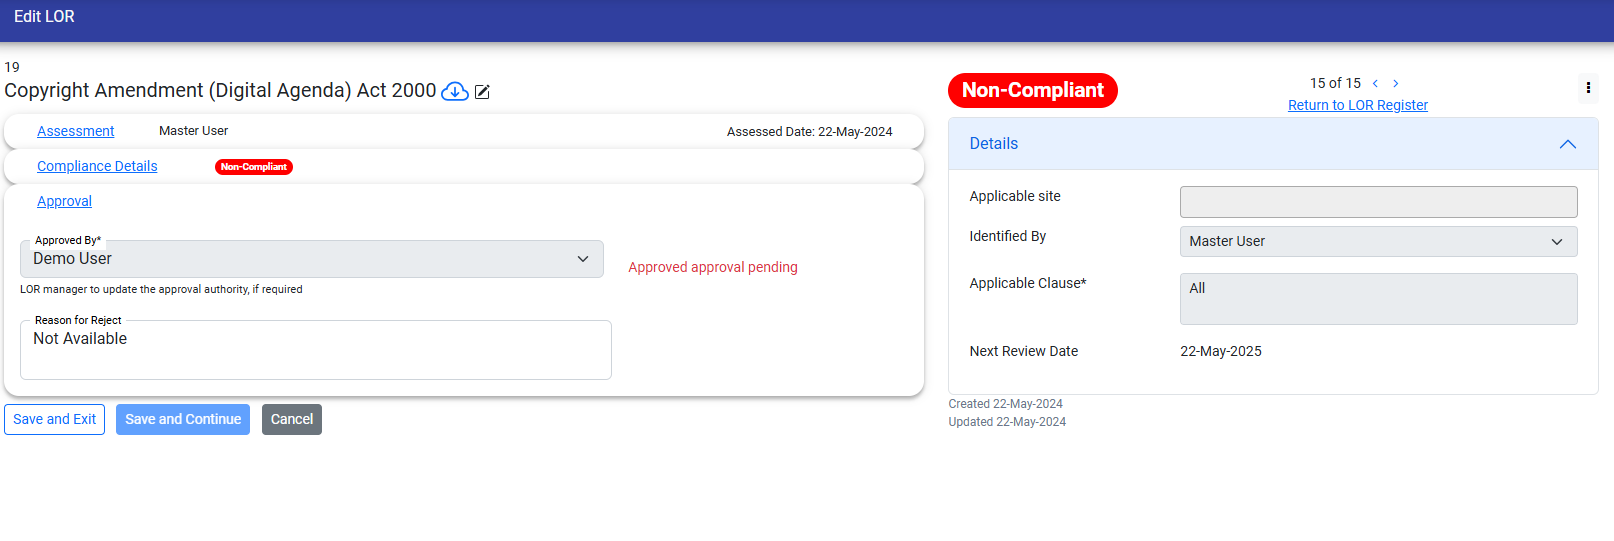This screenshot has height=541, width=1614.
Task: Click the Save and Exit button
Action: click(x=55, y=419)
